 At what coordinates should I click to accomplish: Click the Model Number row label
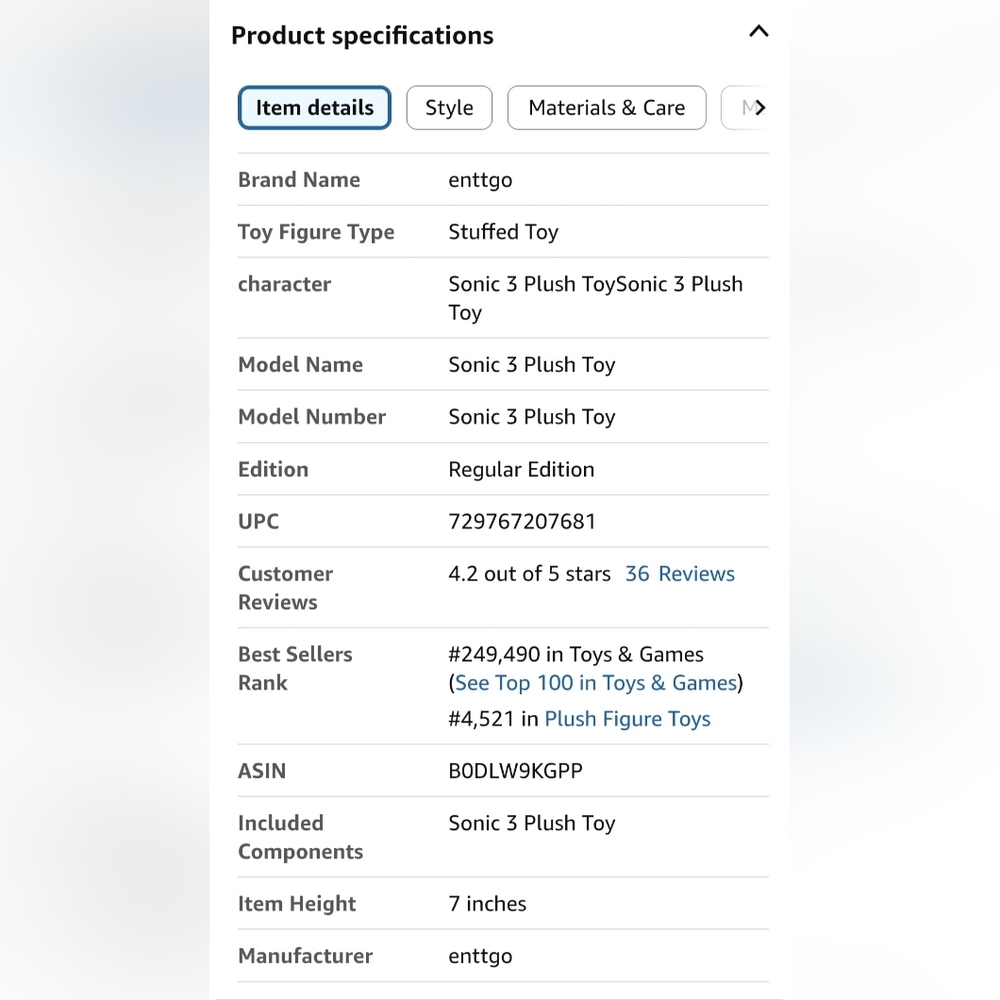(x=312, y=416)
